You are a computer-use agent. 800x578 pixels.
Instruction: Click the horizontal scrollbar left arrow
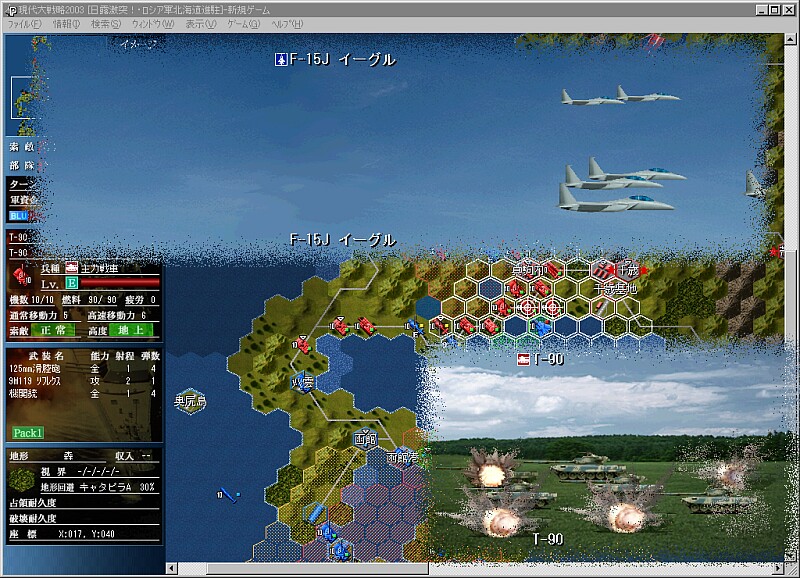[x=171, y=568]
